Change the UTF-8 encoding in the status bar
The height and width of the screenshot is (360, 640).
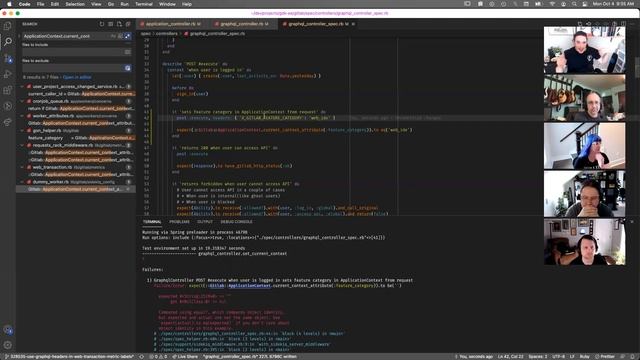(x=559, y=357)
